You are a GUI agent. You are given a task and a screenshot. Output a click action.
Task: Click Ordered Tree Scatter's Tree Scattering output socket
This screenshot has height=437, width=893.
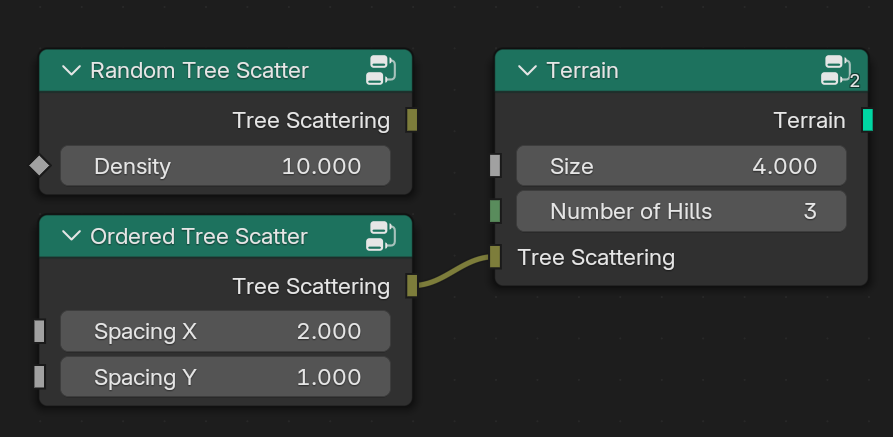[x=411, y=286]
